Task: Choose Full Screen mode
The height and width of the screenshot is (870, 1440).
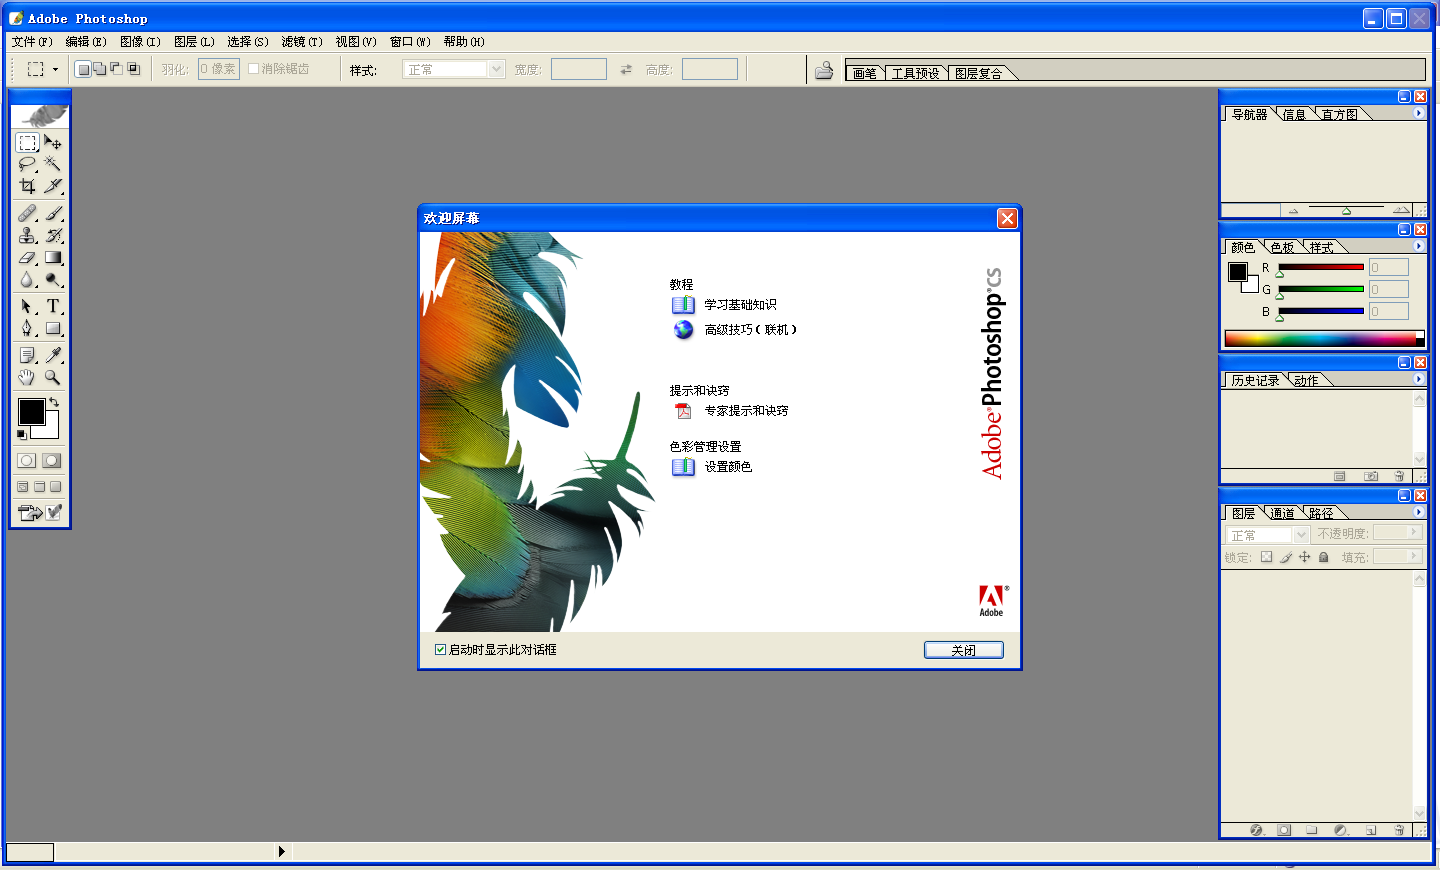Action: (56, 487)
